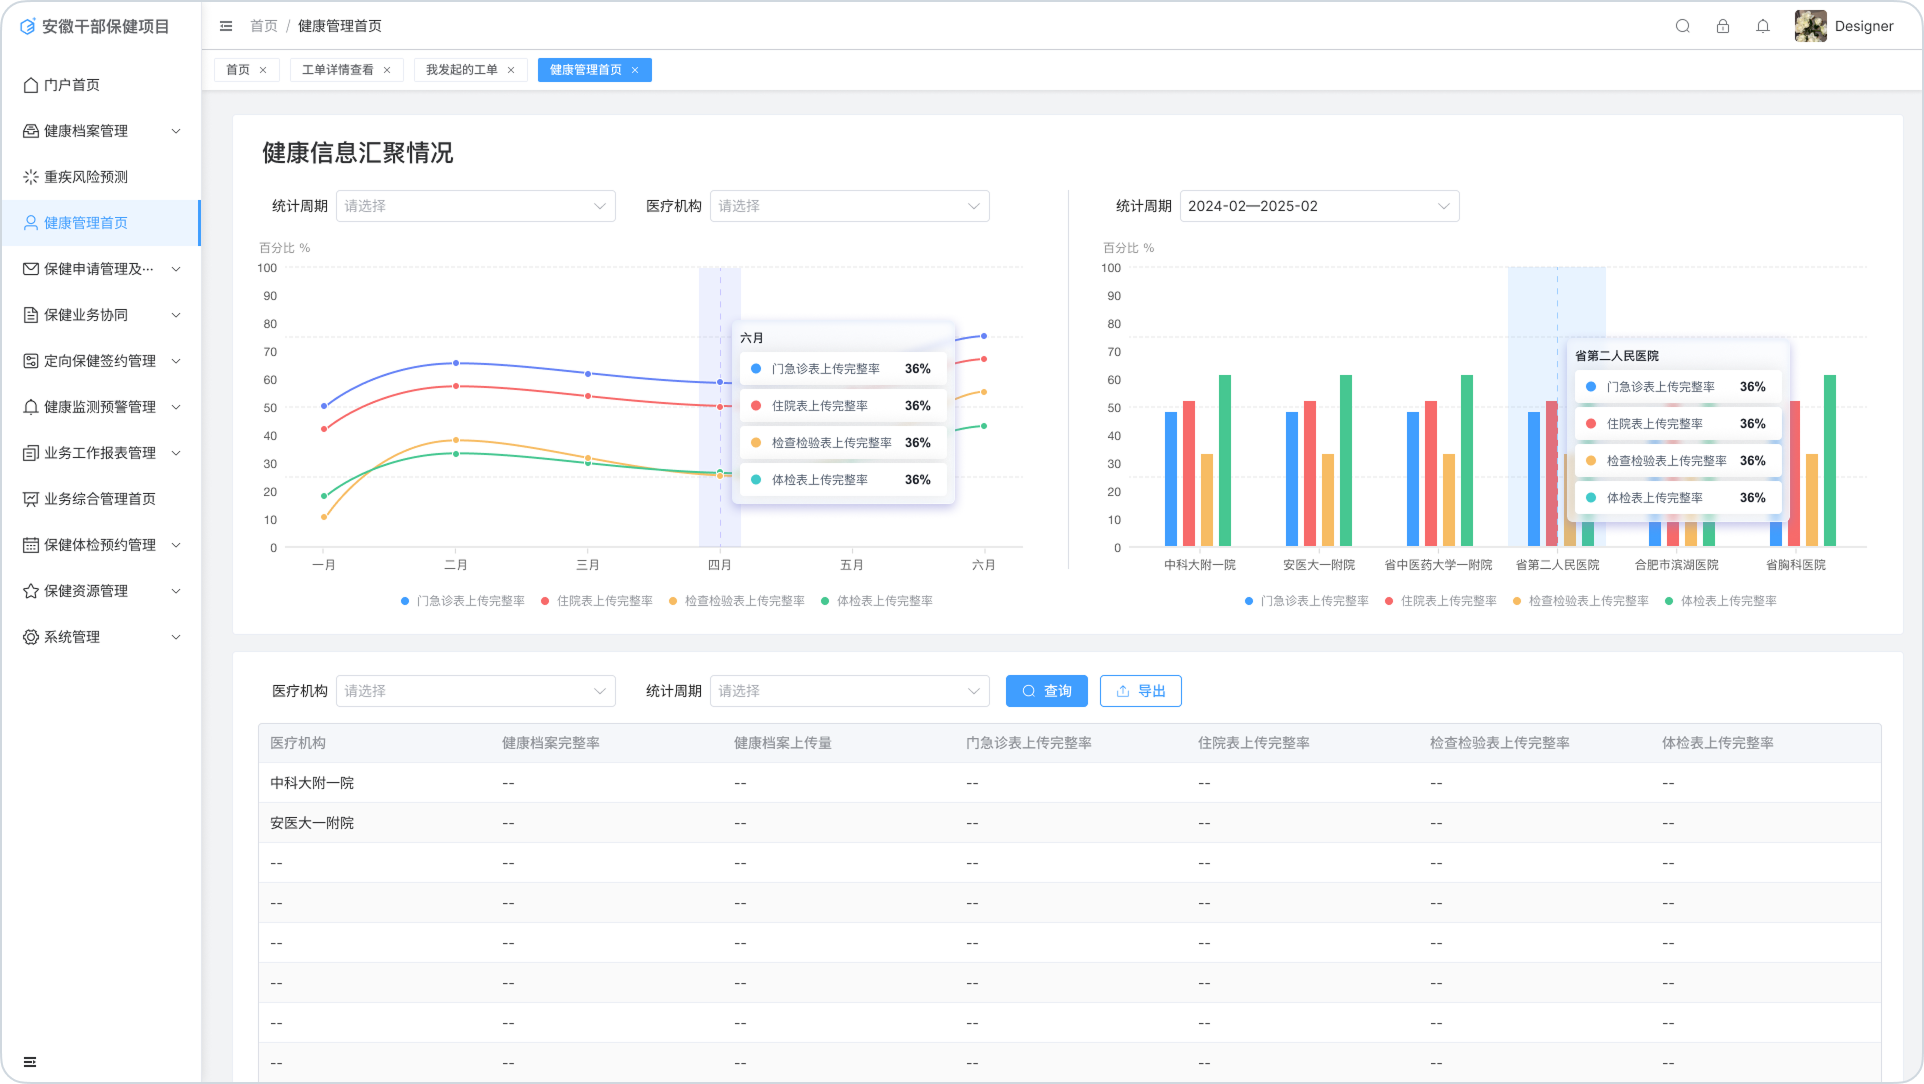Viewport: 1924px width, 1084px height.
Task: Click the bottom-left sidebar menu icon
Action: [x=30, y=1062]
